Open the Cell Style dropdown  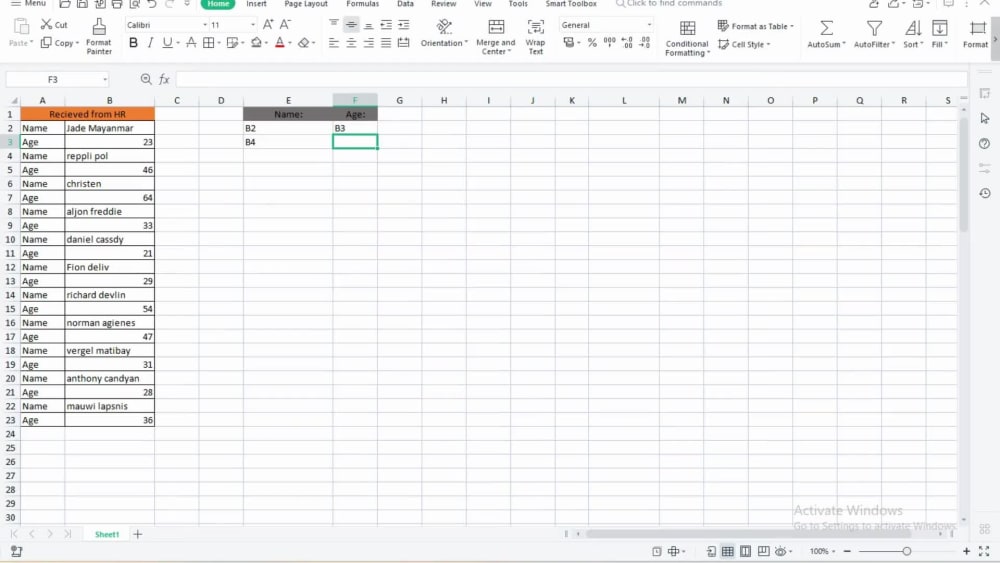(744, 44)
